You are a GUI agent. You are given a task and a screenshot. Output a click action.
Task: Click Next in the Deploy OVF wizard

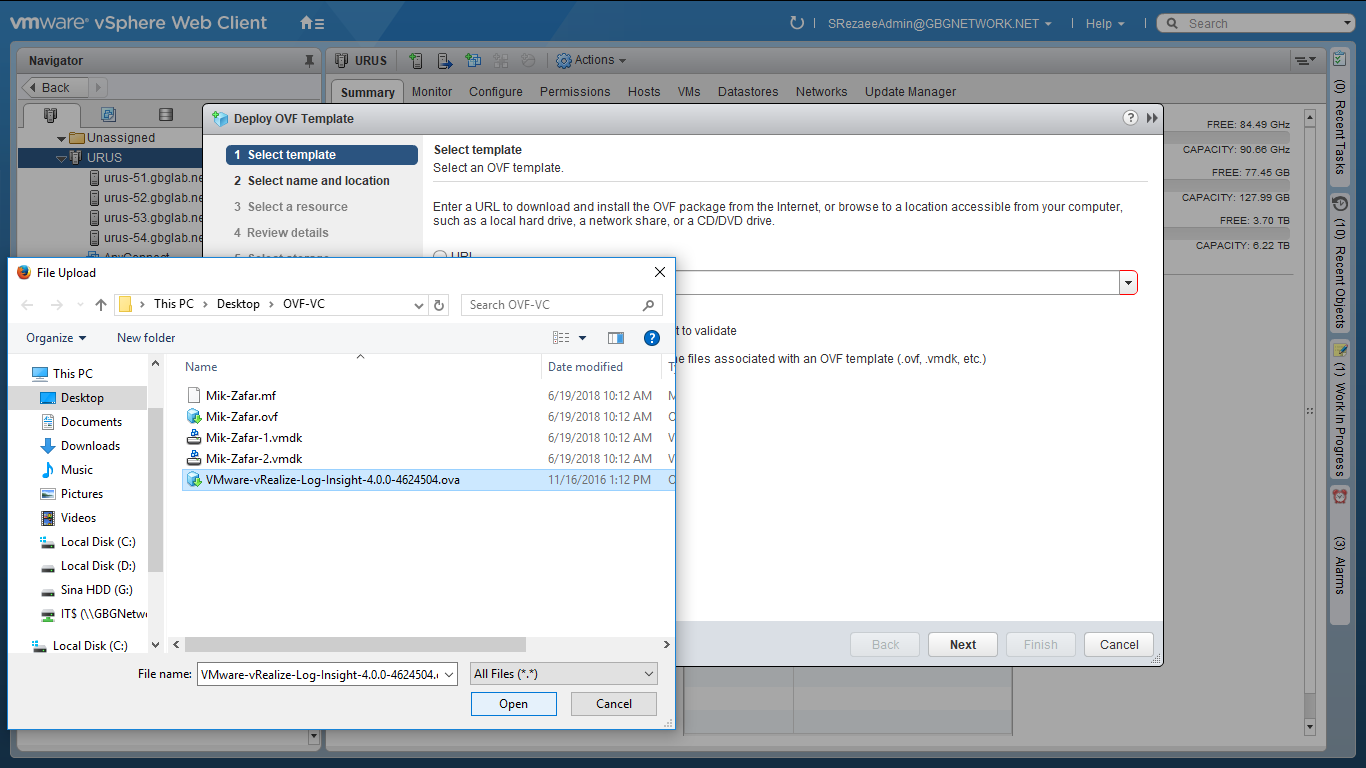click(x=962, y=645)
